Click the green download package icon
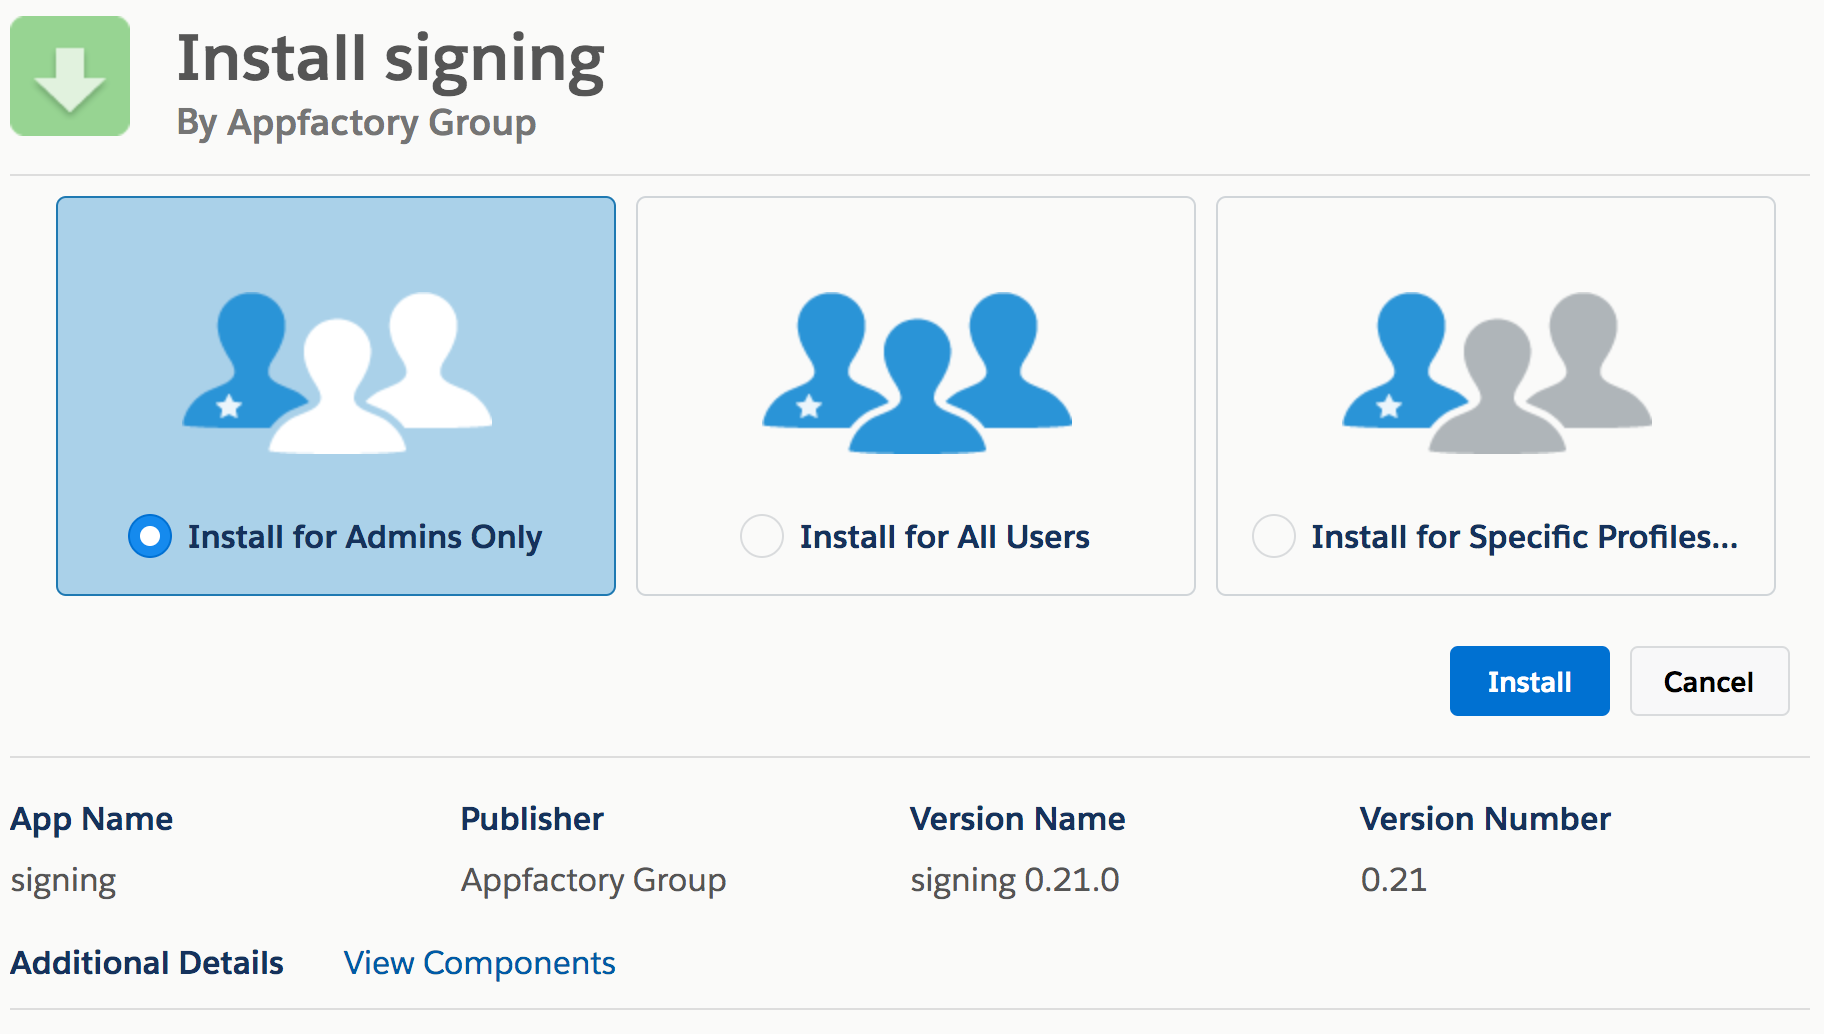The height and width of the screenshot is (1034, 1824). click(70, 76)
